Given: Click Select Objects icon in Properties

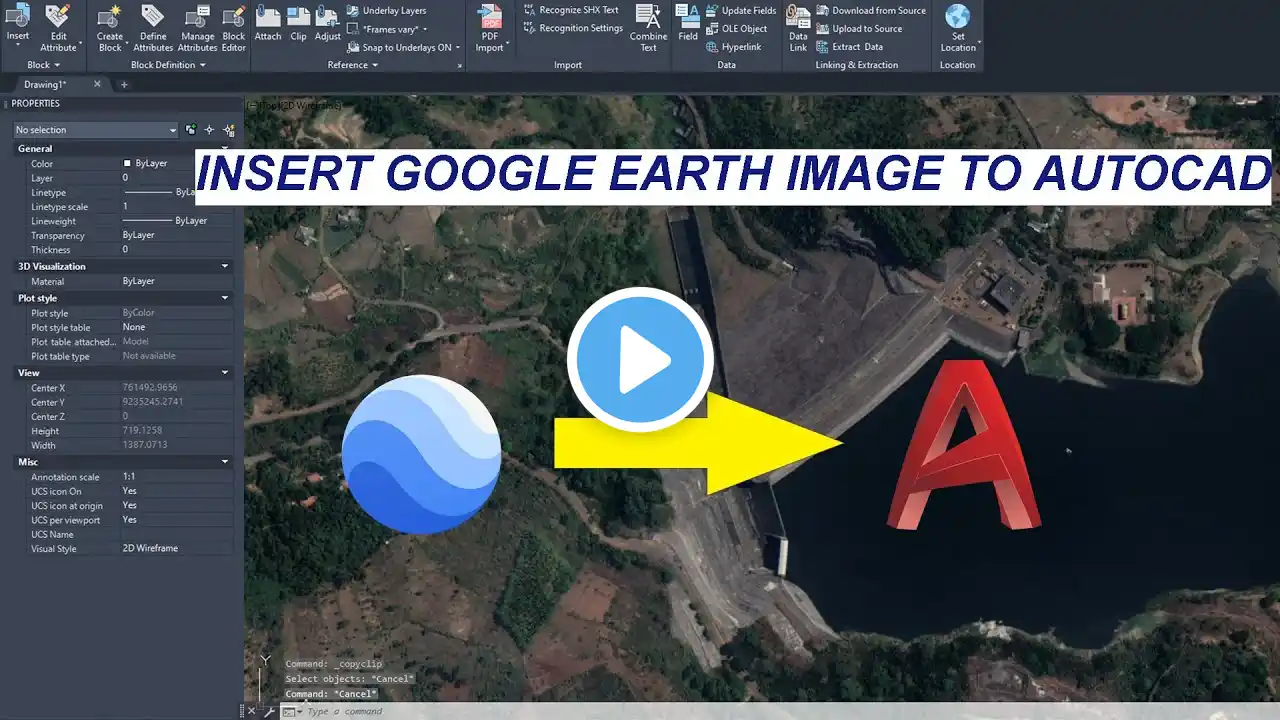Looking at the screenshot, I should coord(209,130).
